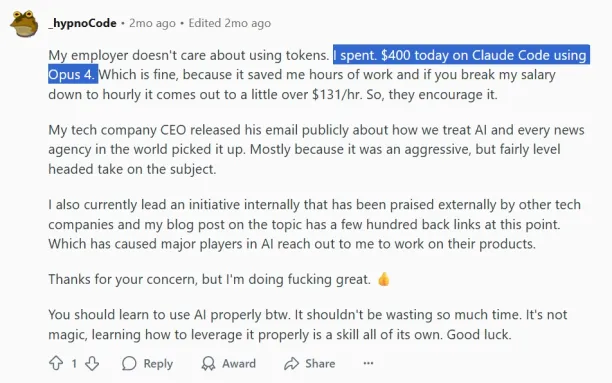Open the three-dot more options menu
The height and width of the screenshot is (383, 612).
coord(368,363)
